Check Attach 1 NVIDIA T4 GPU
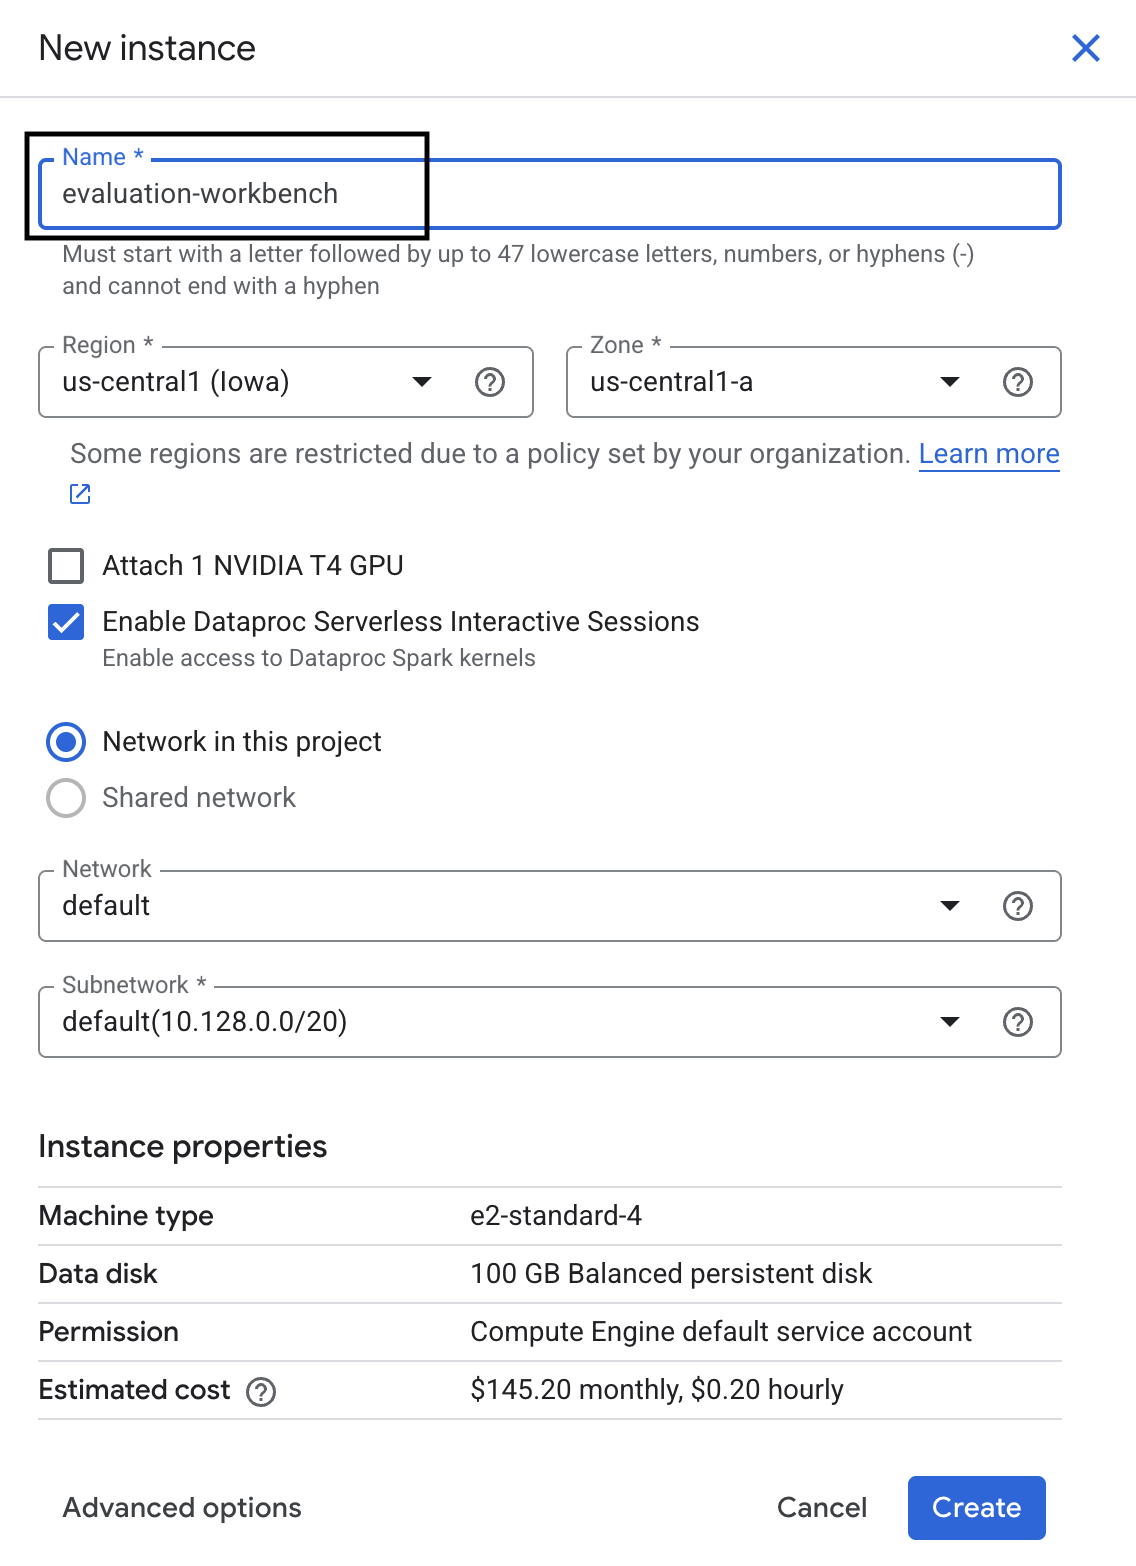The width and height of the screenshot is (1136, 1566). point(66,566)
